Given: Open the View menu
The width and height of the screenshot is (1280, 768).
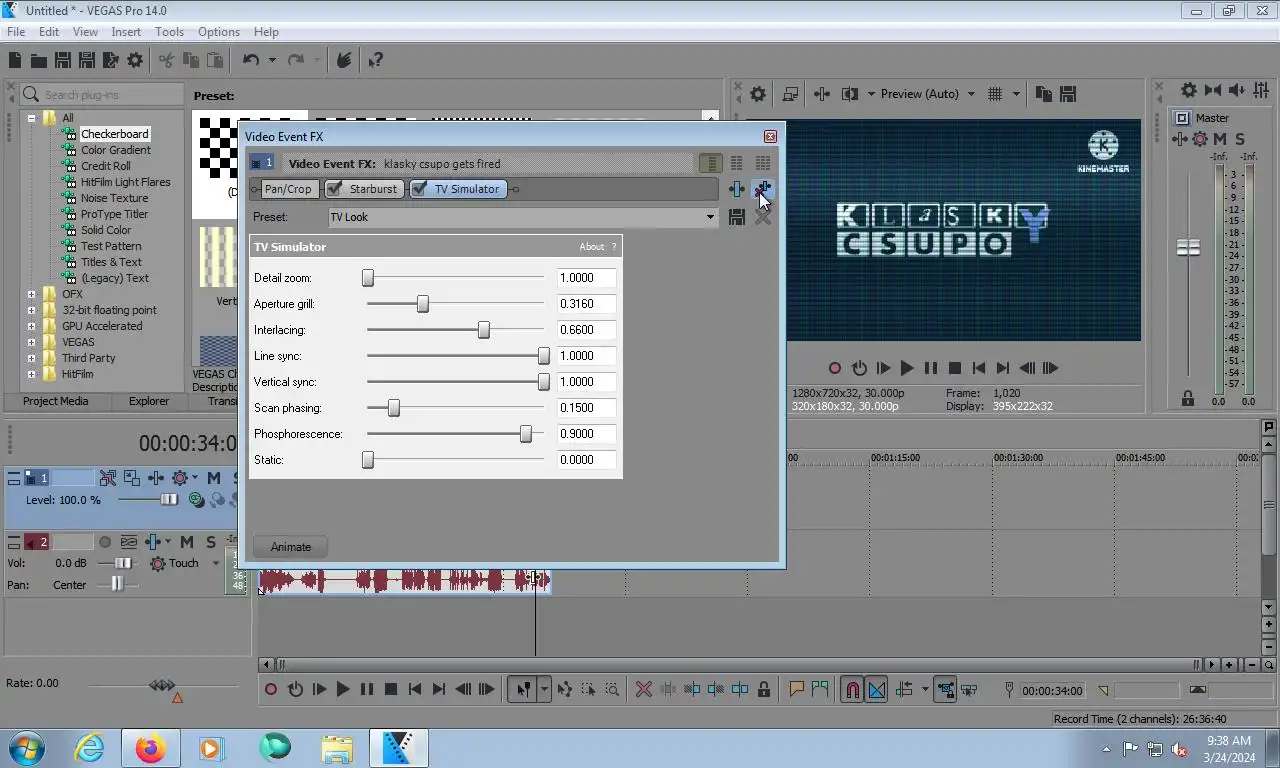Looking at the screenshot, I should tap(85, 32).
